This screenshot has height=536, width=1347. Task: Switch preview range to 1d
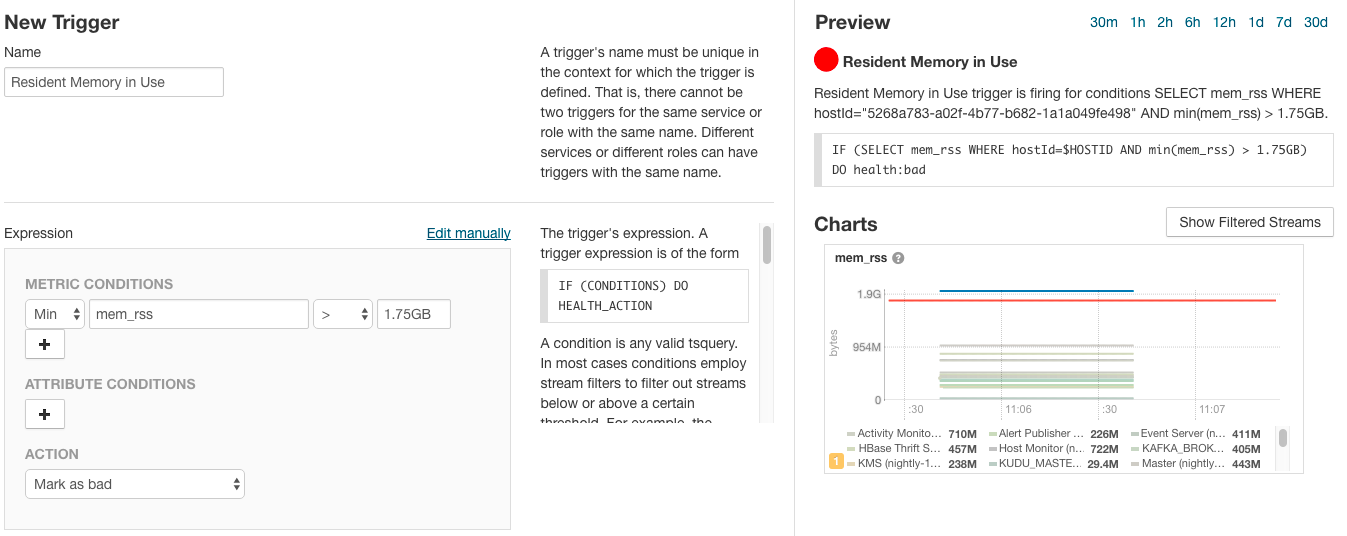1256,22
